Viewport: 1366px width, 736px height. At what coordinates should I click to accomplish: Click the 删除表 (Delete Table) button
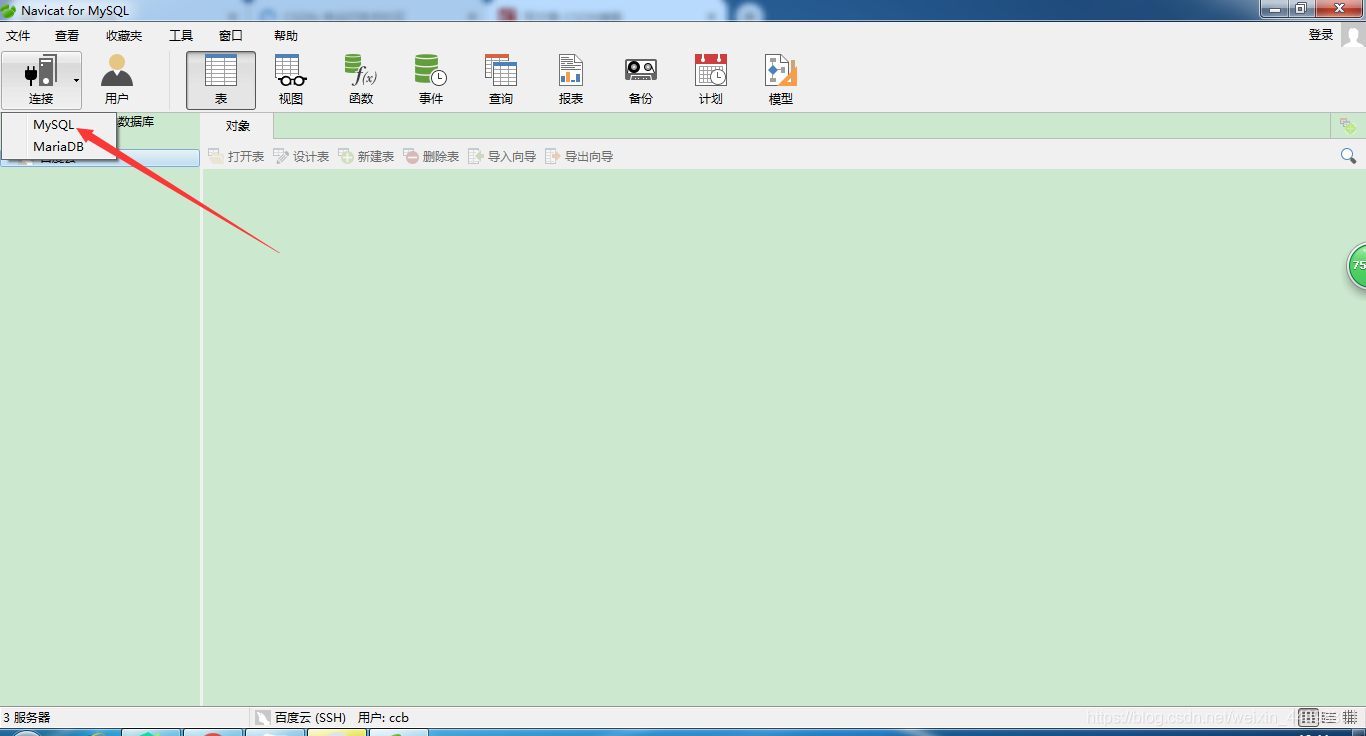point(431,157)
